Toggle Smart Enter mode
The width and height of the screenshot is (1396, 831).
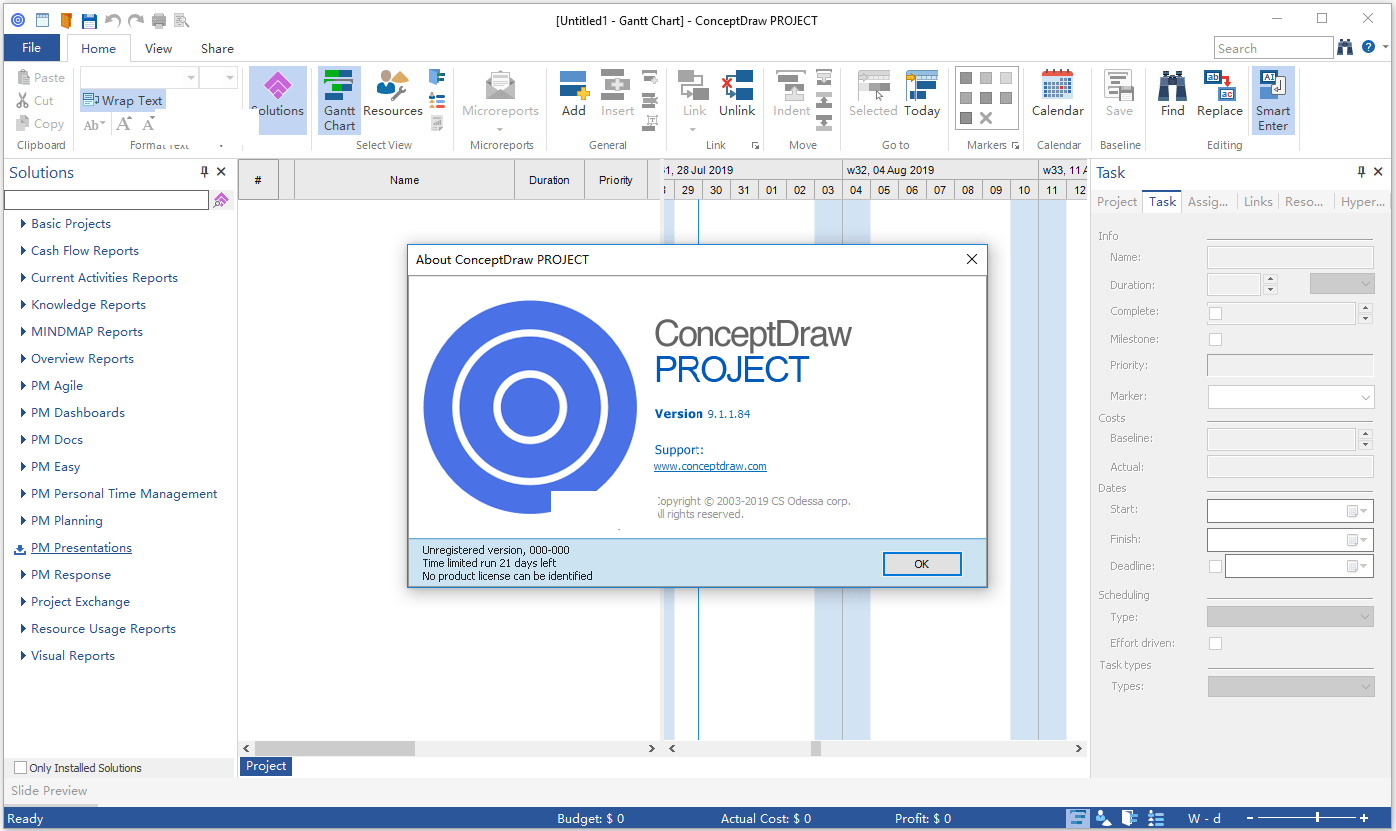(x=1273, y=100)
